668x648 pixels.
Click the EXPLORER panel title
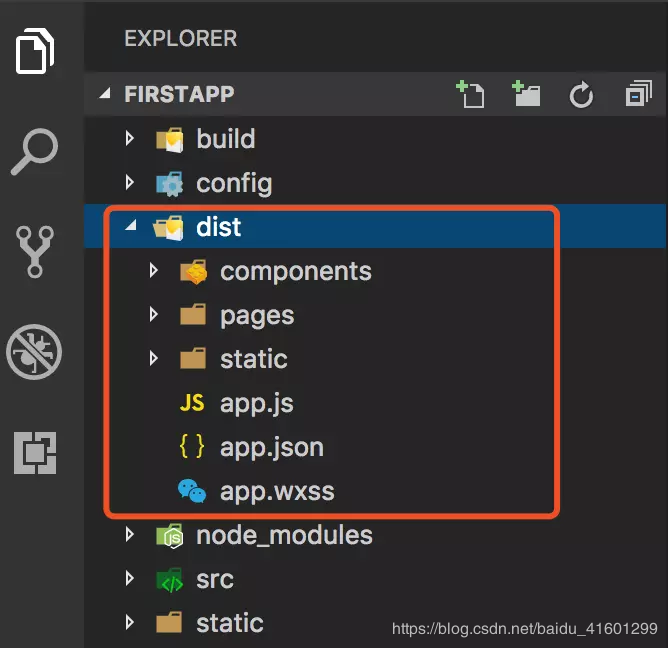point(181,38)
